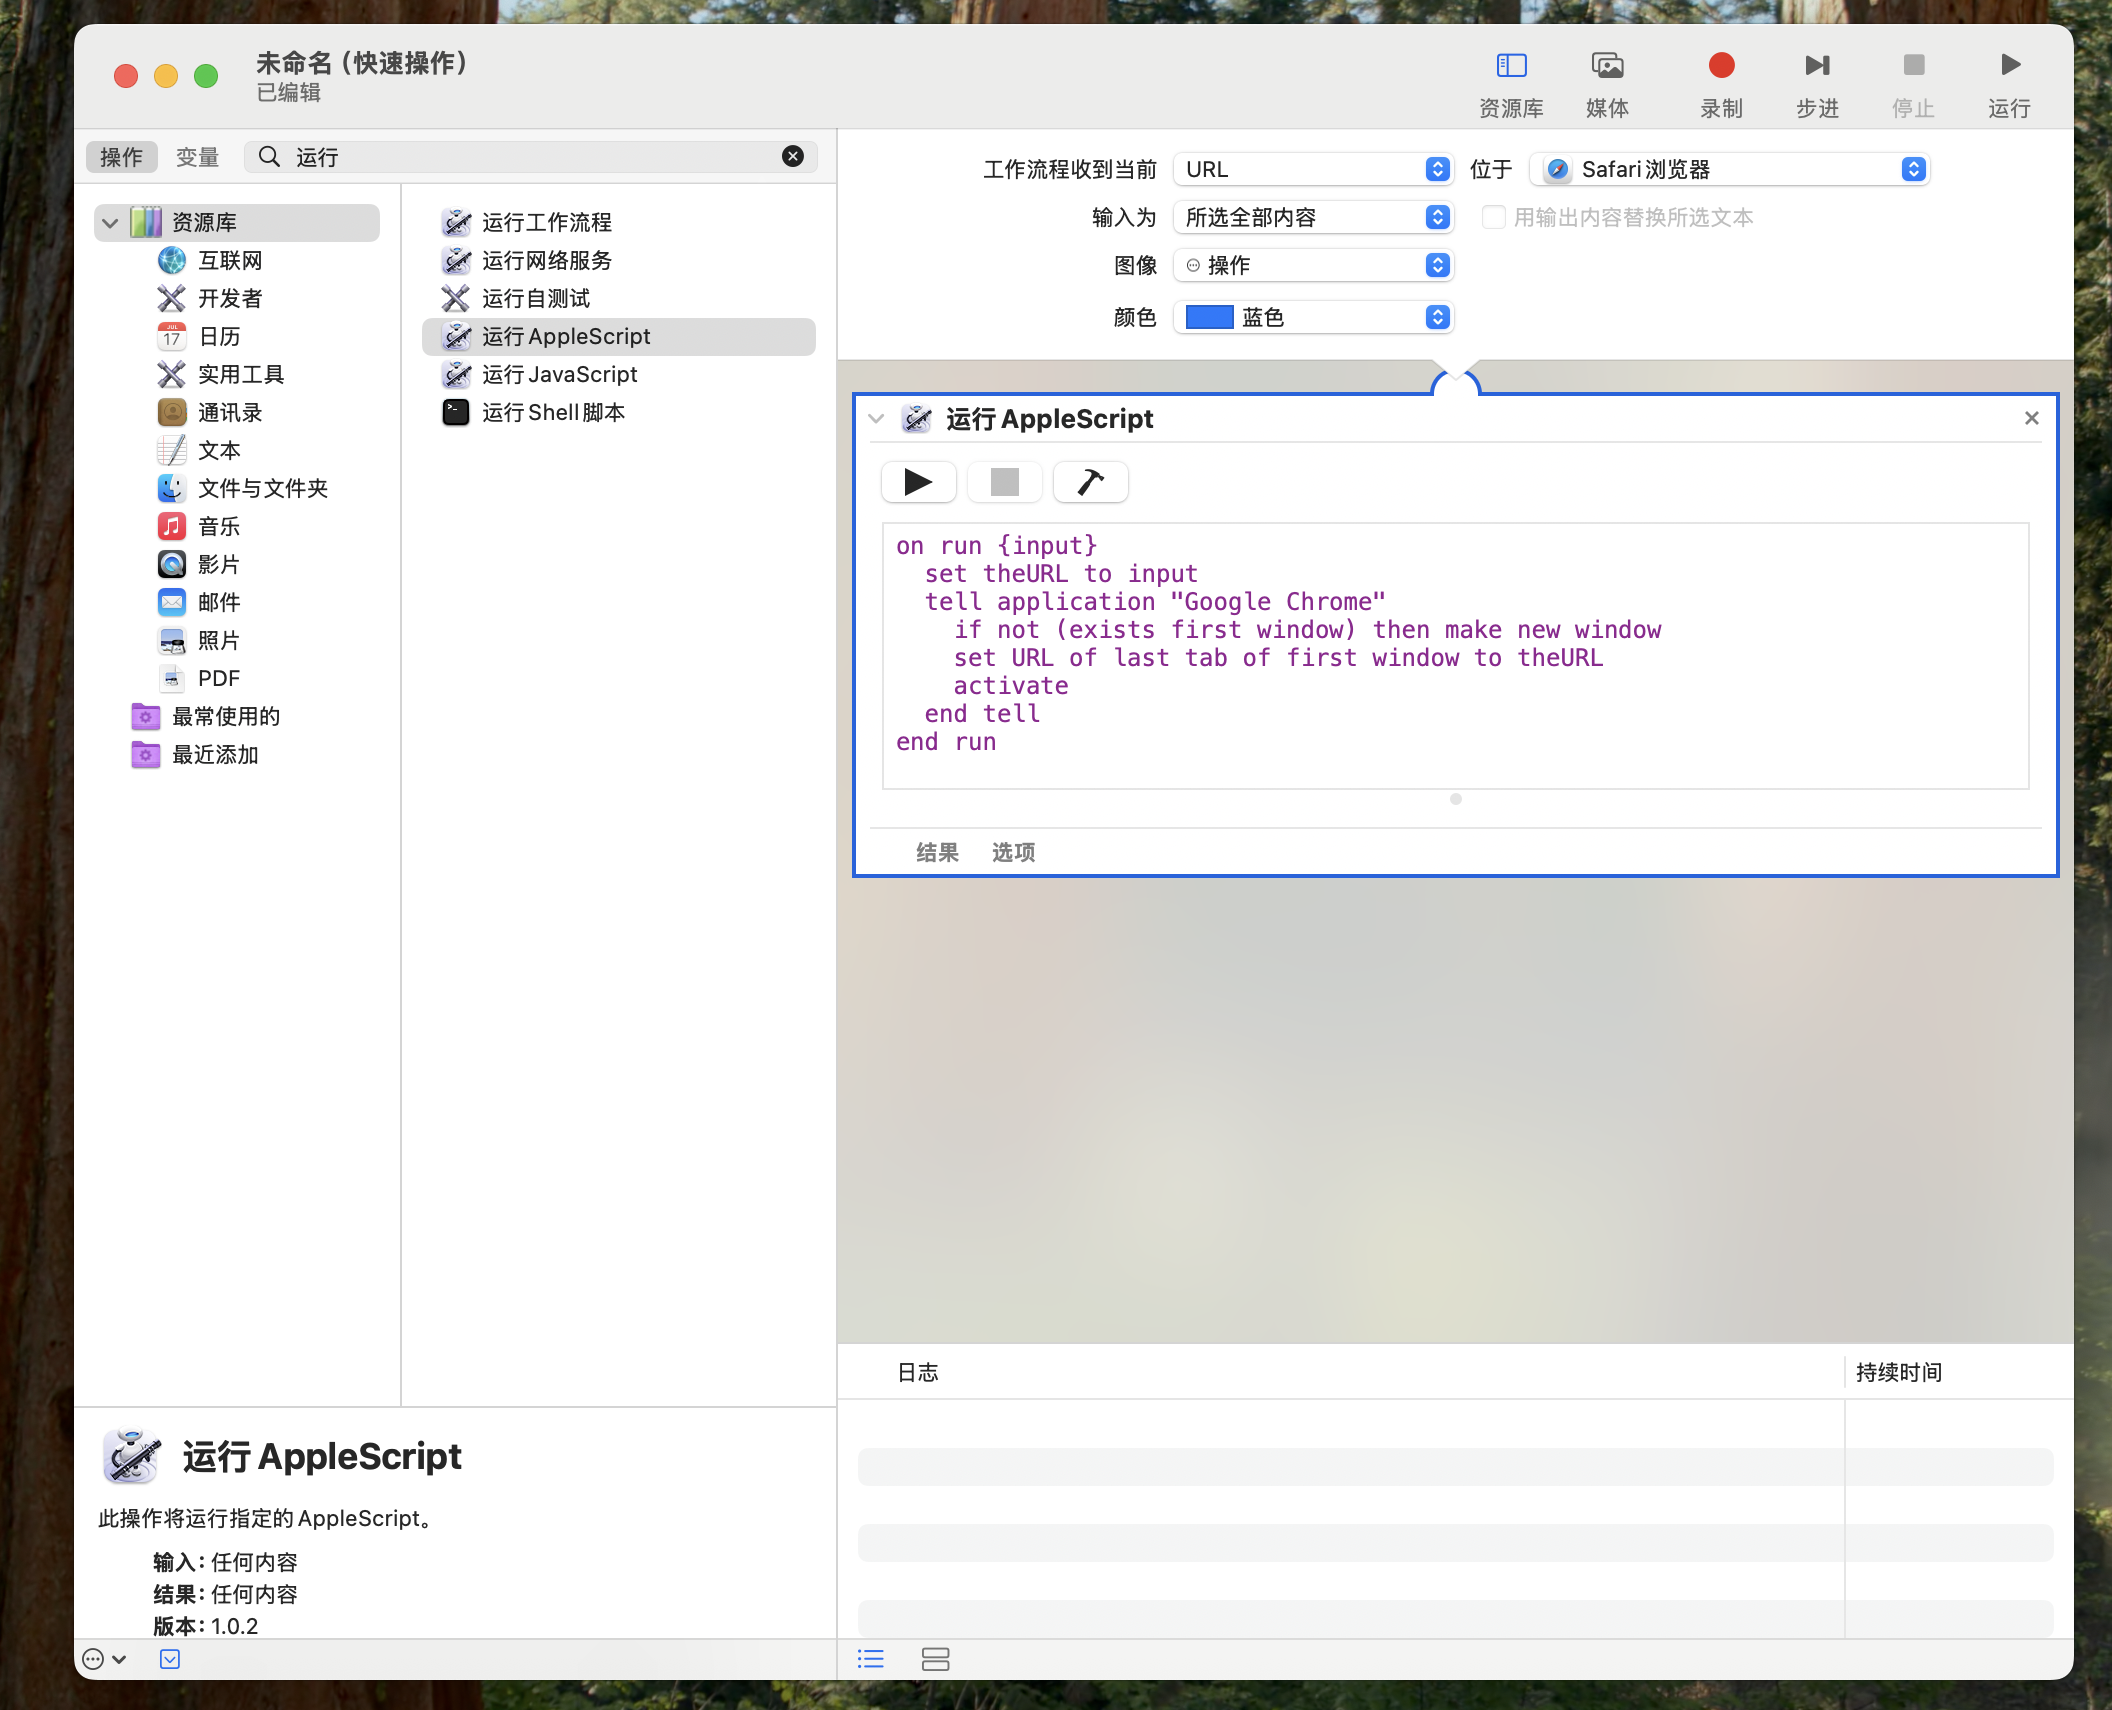Select the Developer library category
2112x1710 pixels.
(229, 298)
